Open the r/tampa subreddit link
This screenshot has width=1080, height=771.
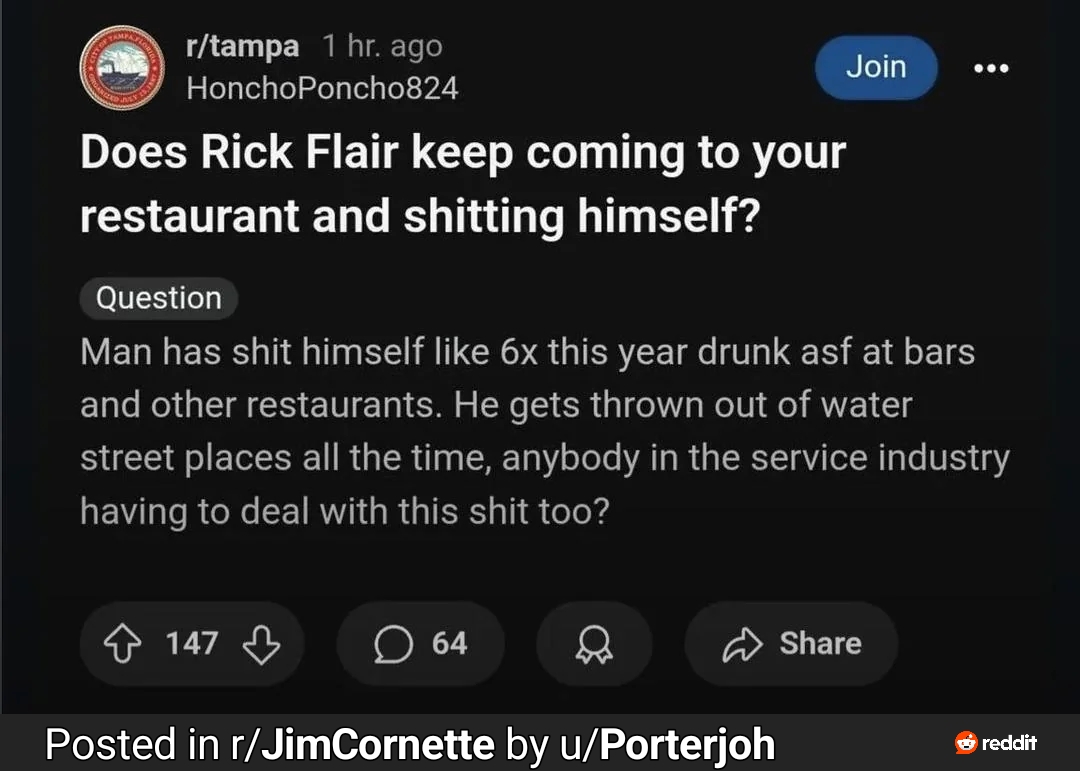coord(243,46)
